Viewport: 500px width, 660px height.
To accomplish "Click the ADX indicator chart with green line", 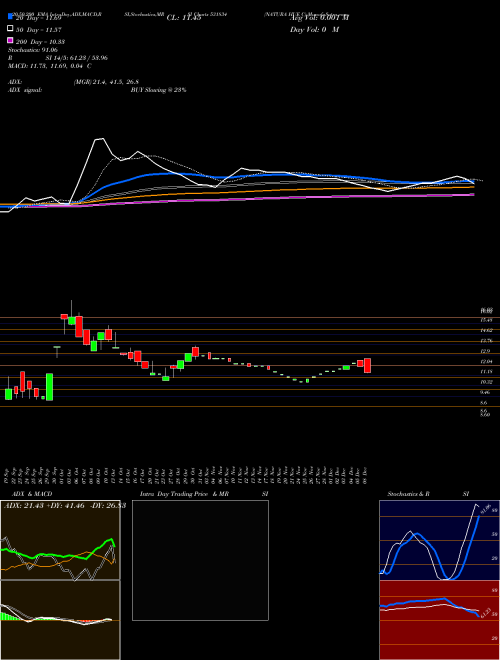I will point(60,540).
